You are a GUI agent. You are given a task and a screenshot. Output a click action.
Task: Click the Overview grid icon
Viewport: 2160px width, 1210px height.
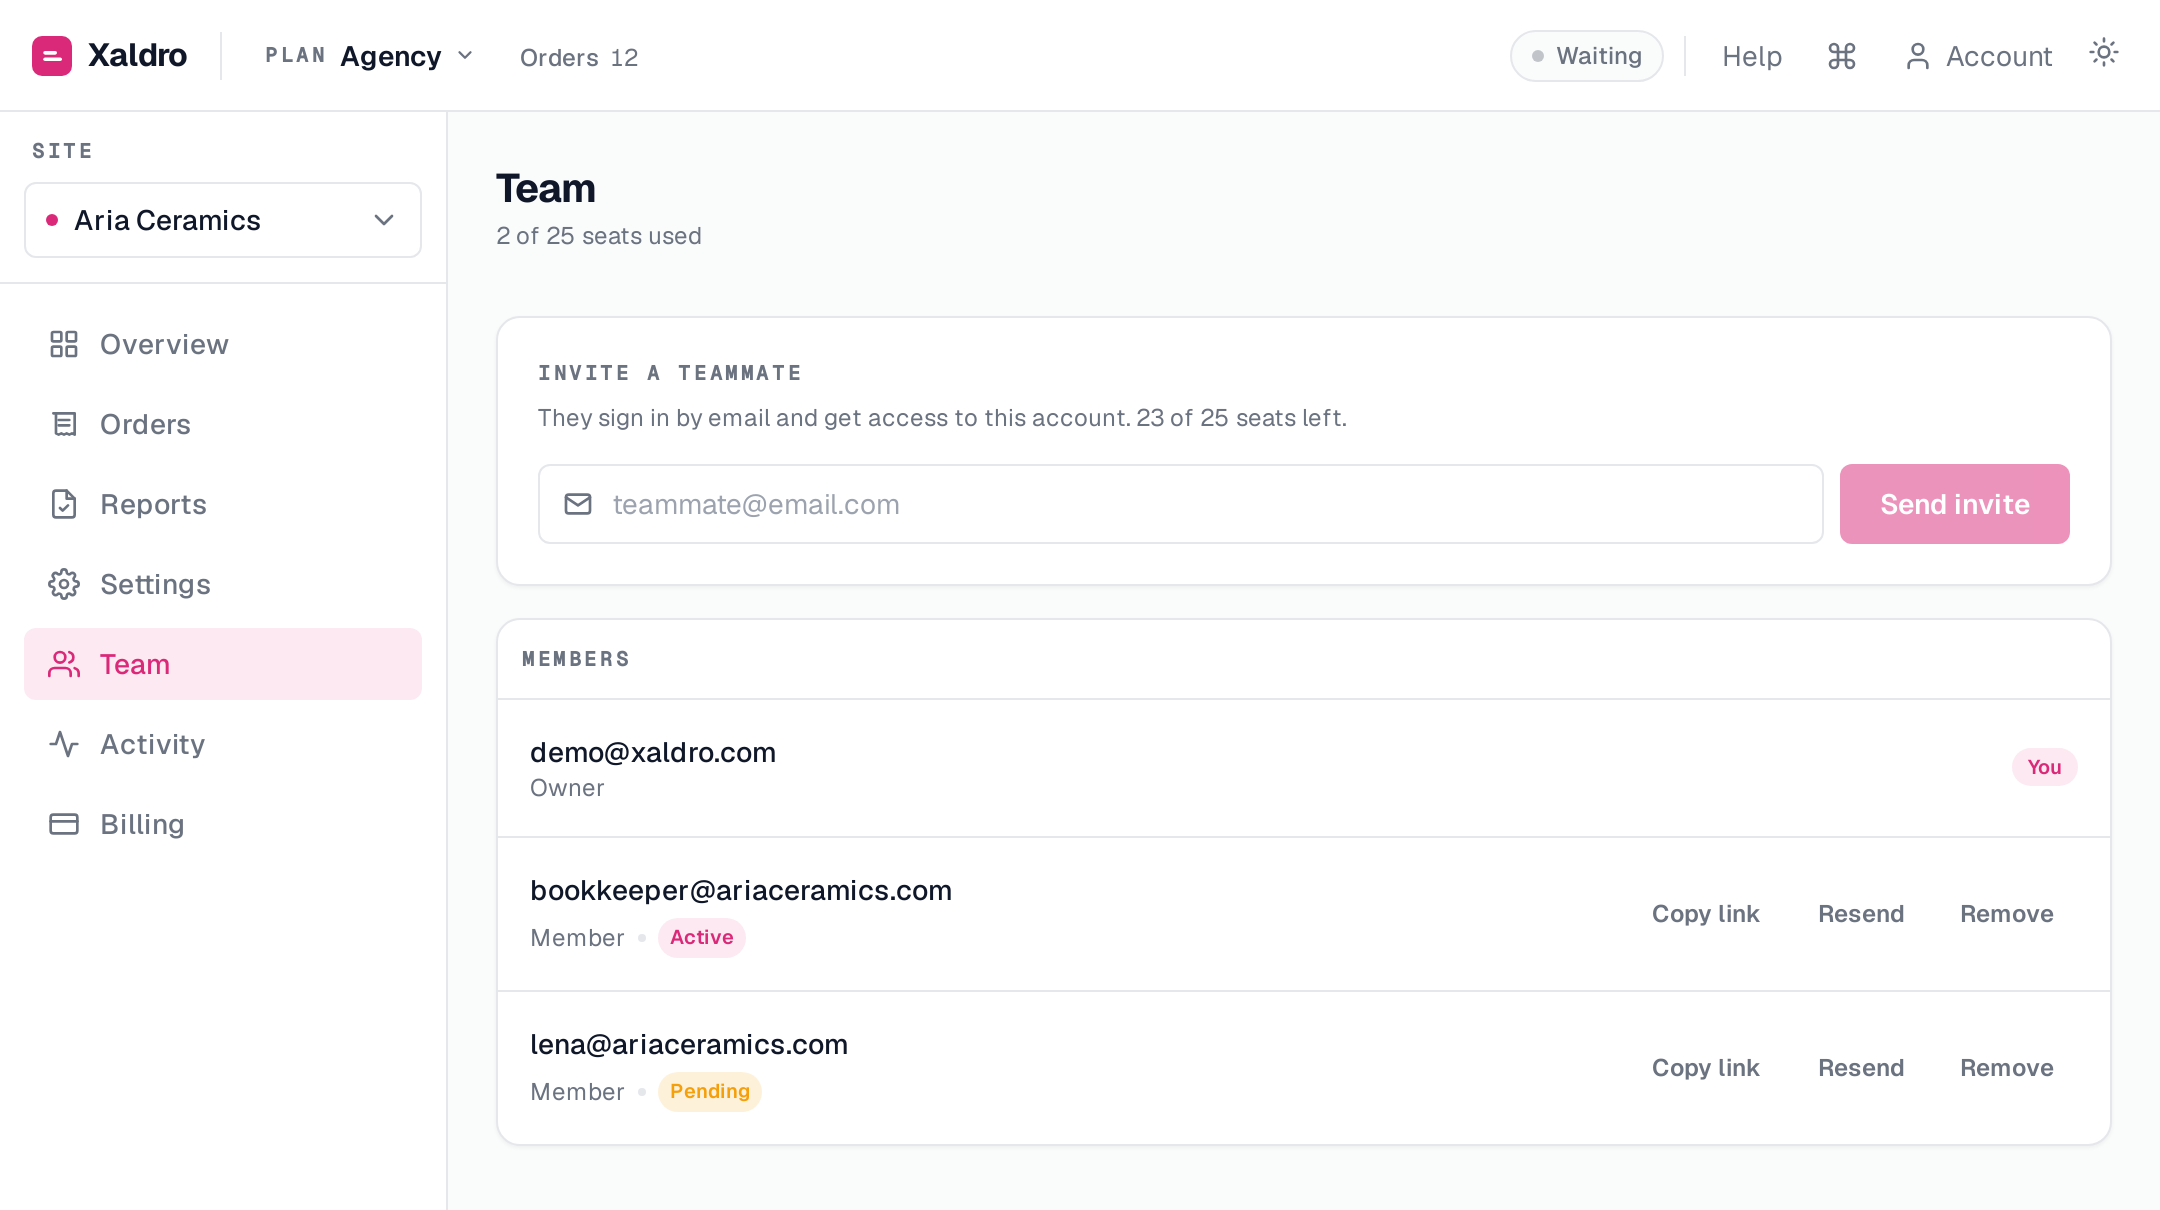(64, 344)
